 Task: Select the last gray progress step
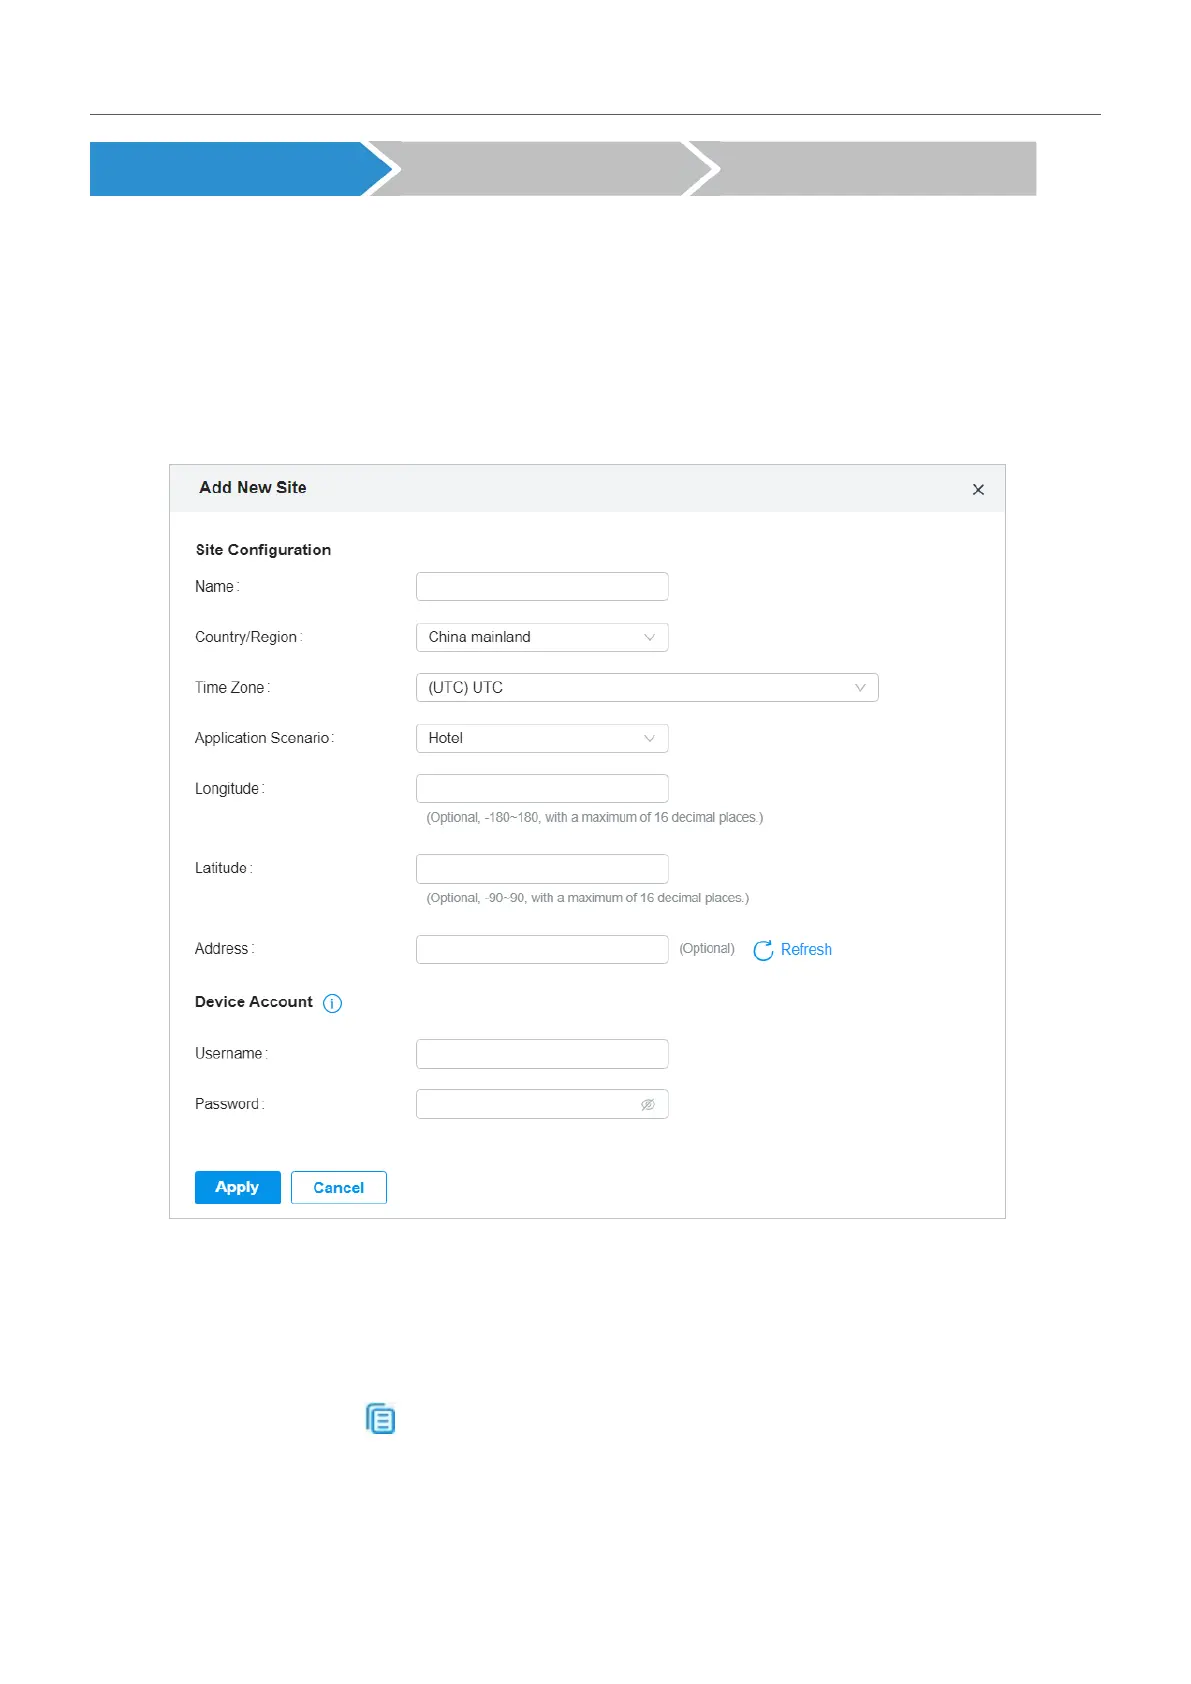coord(870,169)
